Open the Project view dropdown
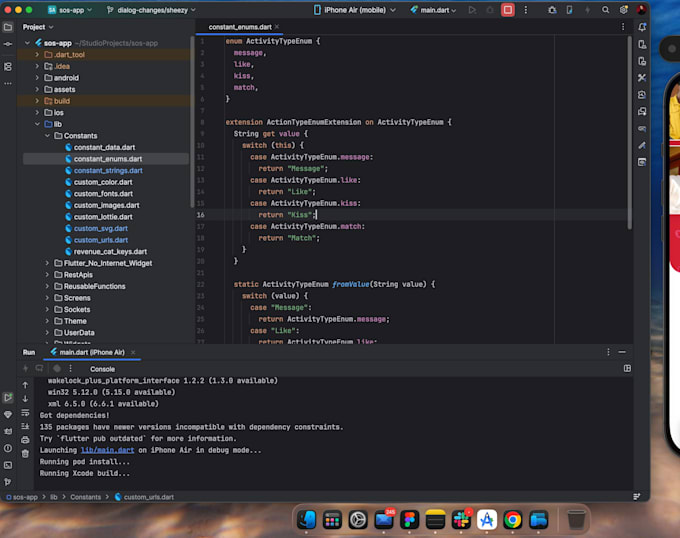This screenshot has width=680, height=538. [38, 27]
